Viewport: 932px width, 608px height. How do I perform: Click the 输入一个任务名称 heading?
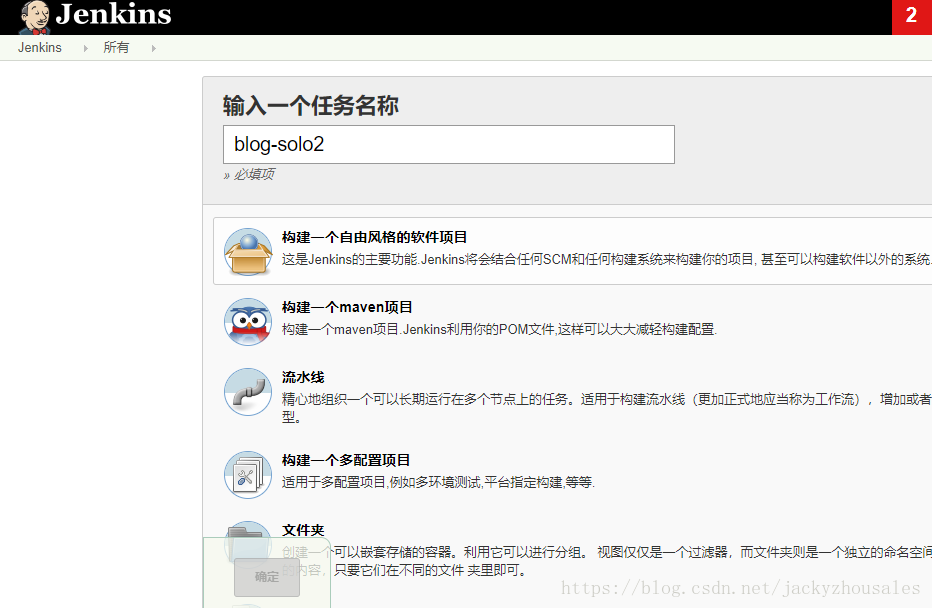[x=311, y=106]
